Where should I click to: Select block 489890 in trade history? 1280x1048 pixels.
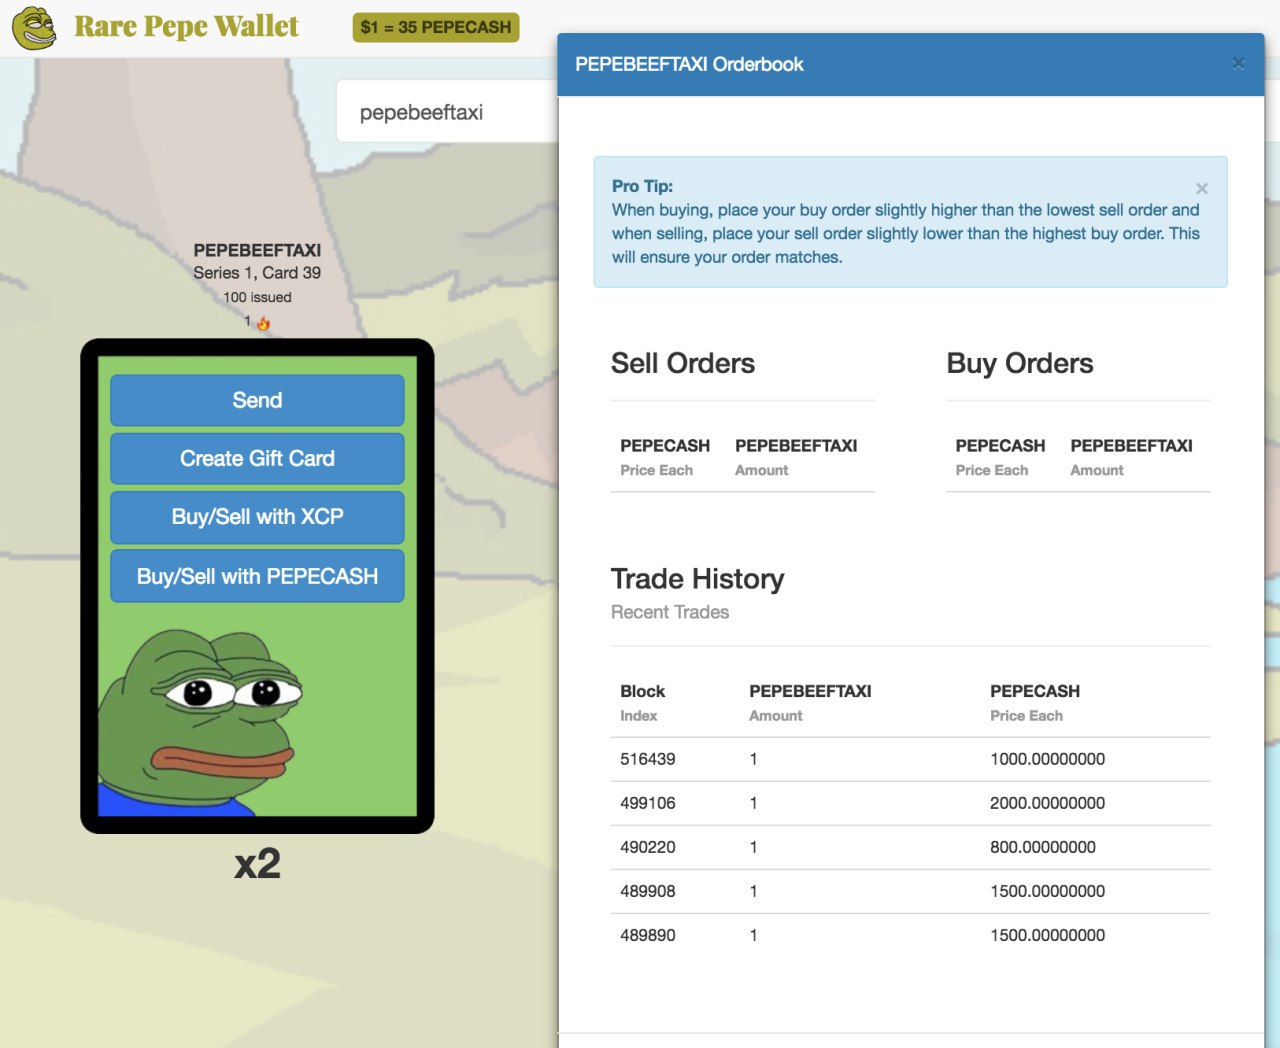click(x=648, y=935)
